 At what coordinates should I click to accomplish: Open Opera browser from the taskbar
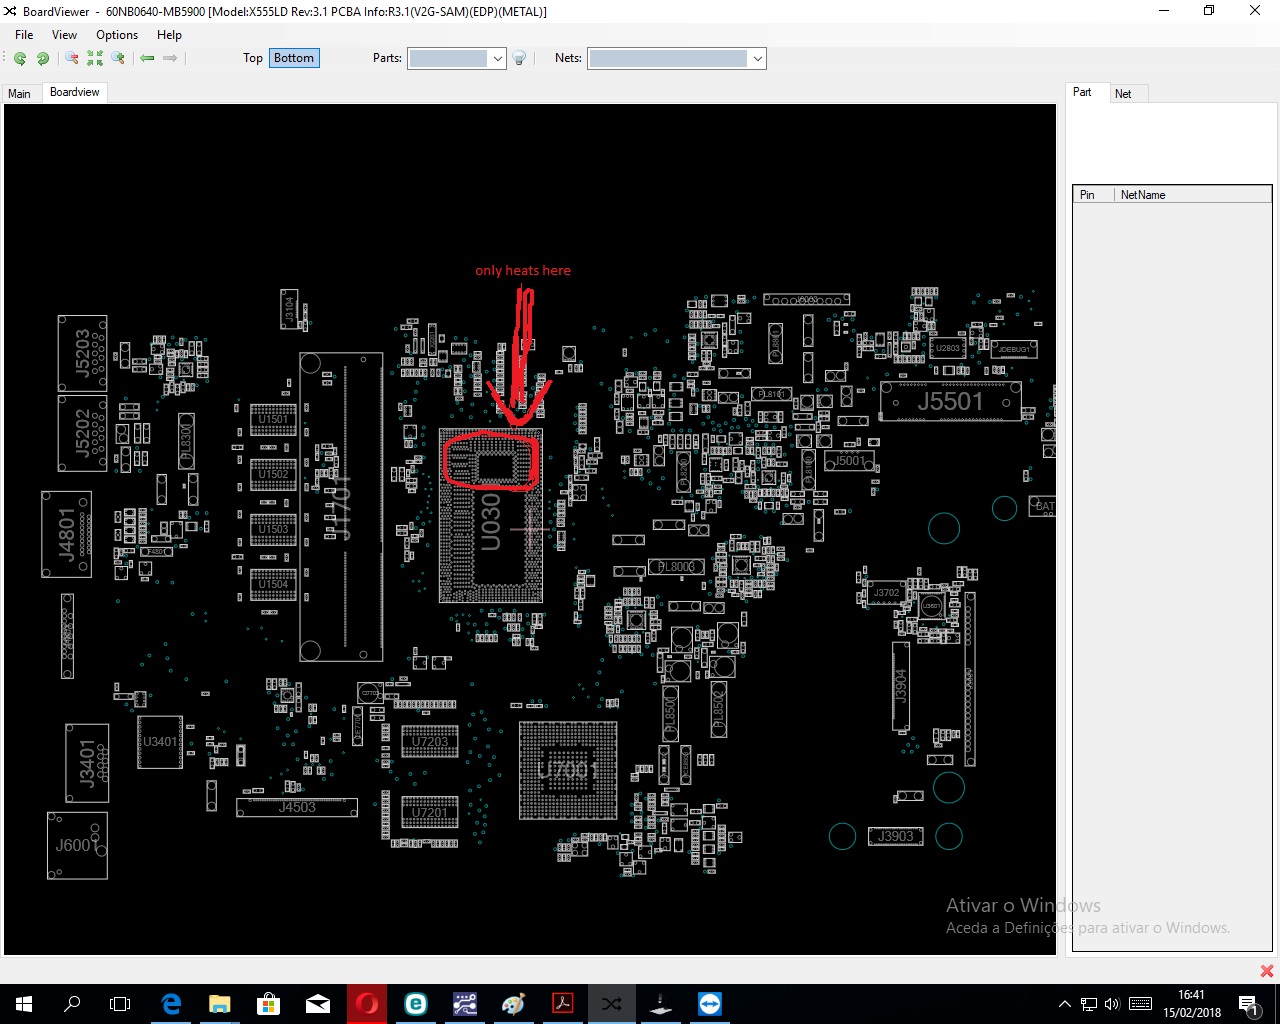(x=367, y=1004)
